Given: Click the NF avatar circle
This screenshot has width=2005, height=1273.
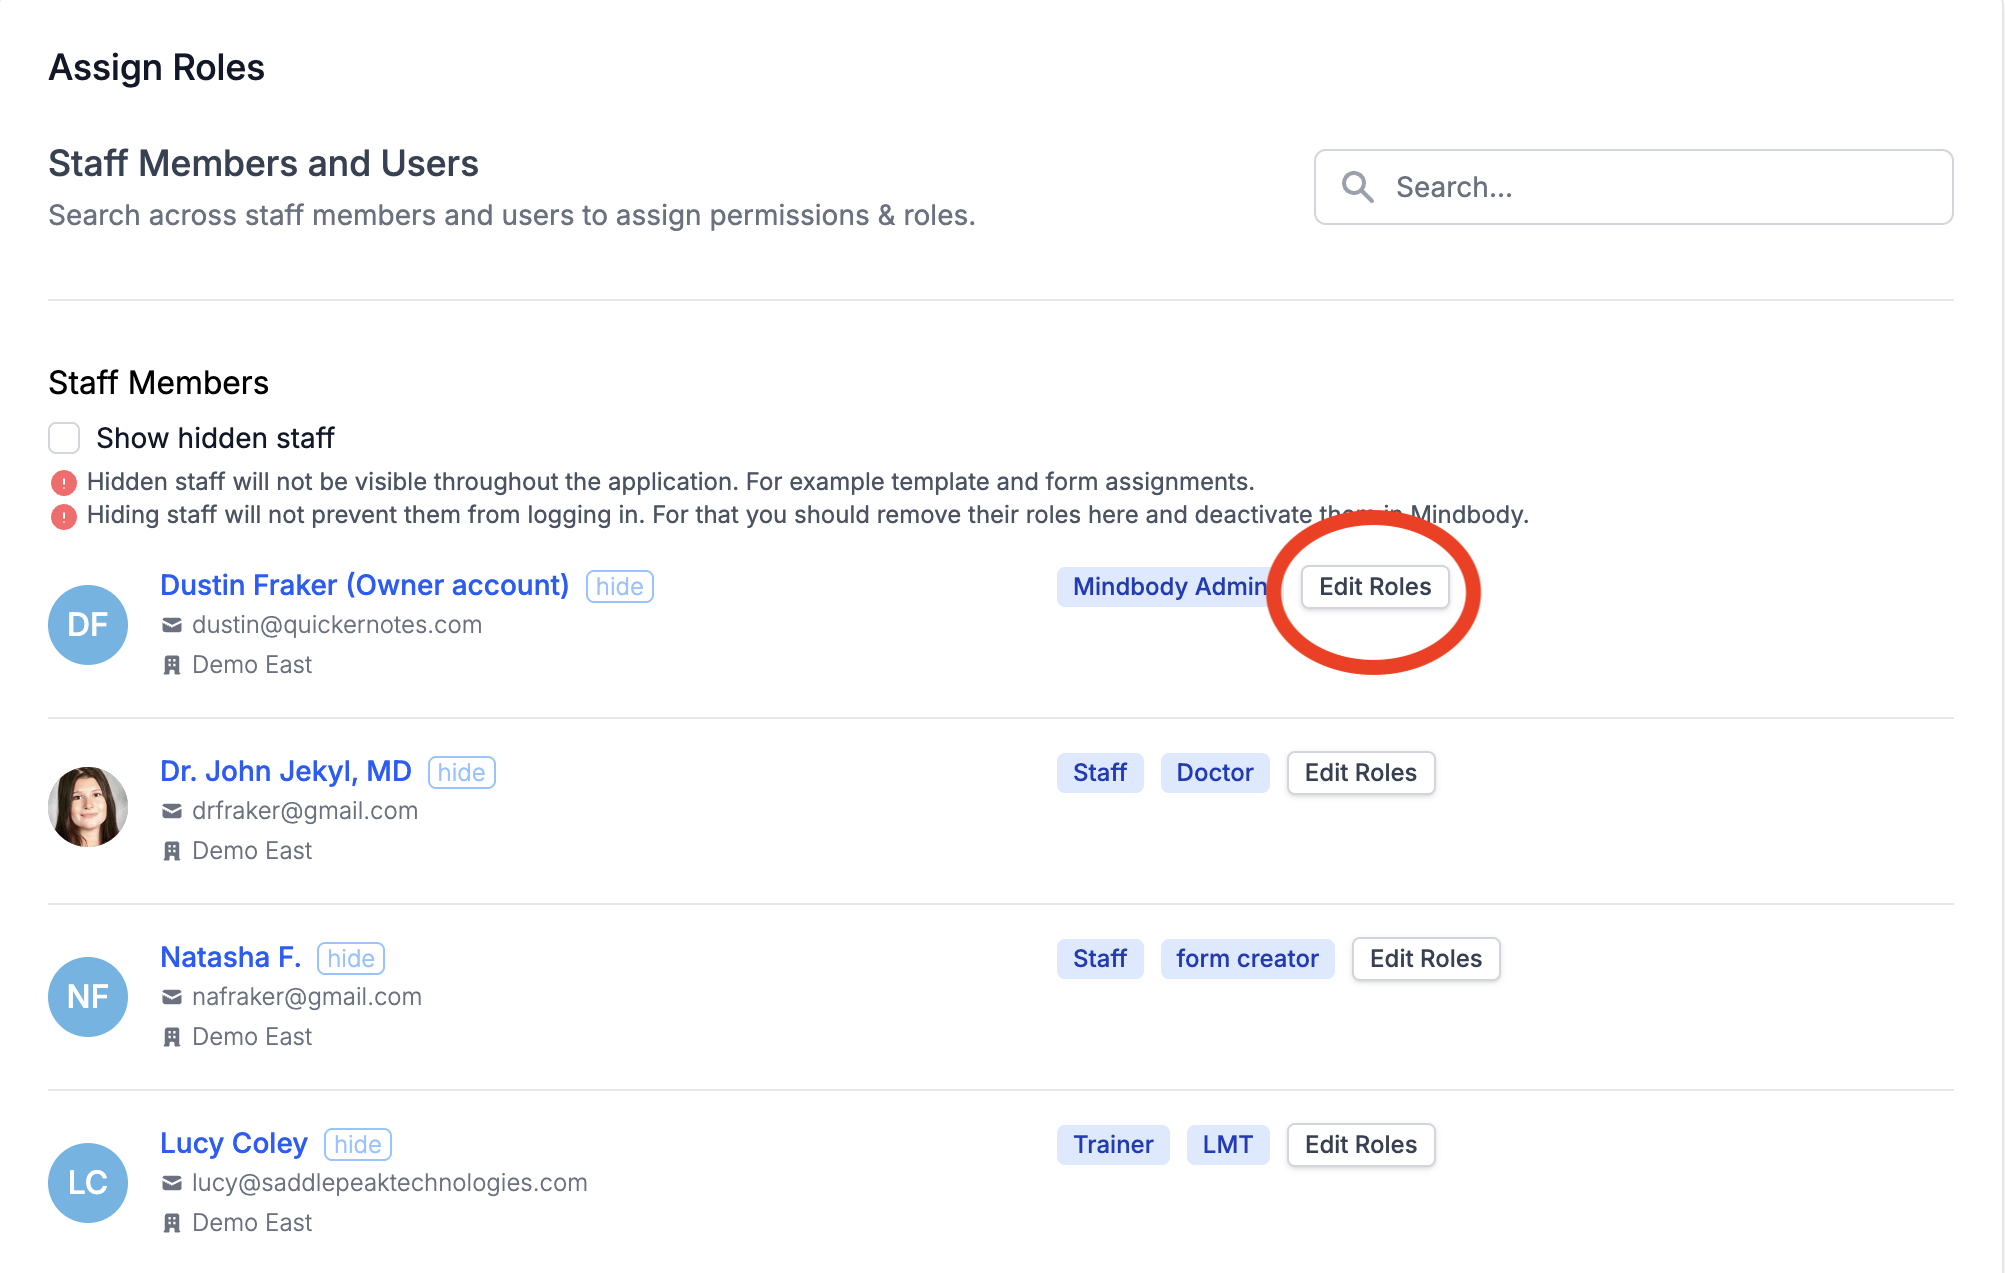Looking at the screenshot, I should [x=88, y=997].
